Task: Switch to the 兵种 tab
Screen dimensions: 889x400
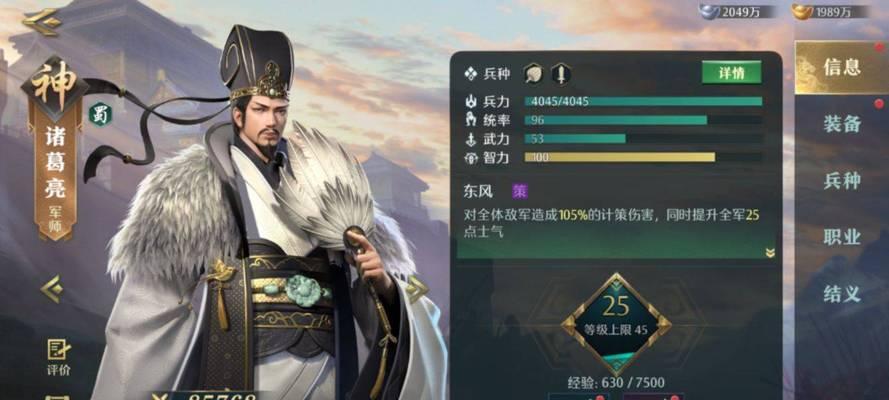Action: 842,181
